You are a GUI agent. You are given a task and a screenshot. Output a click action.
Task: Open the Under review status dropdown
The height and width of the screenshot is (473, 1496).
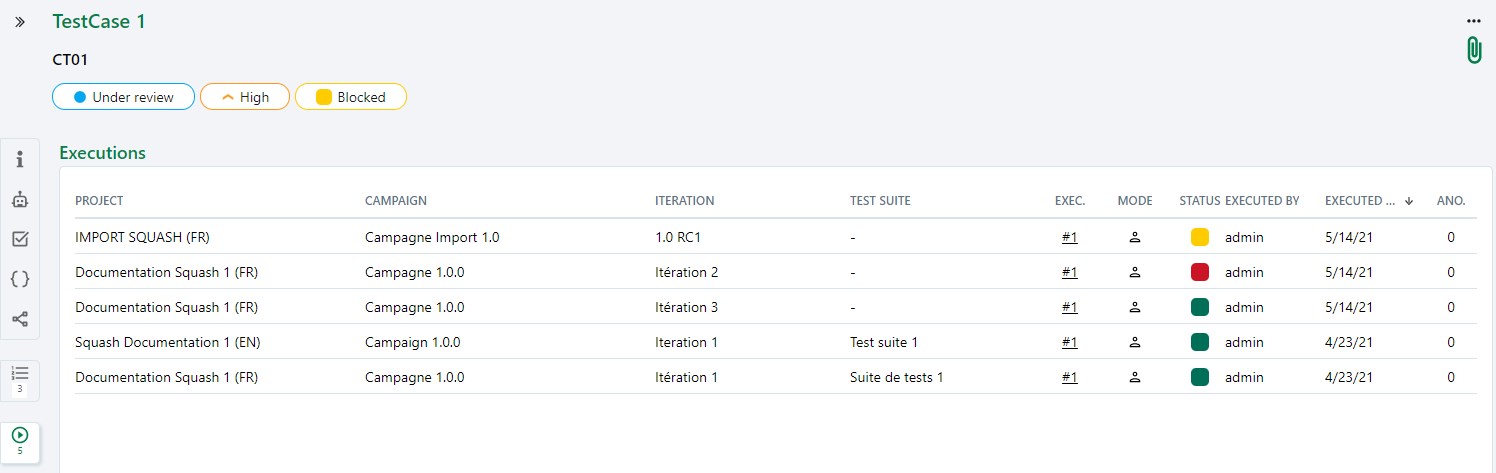pos(123,97)
